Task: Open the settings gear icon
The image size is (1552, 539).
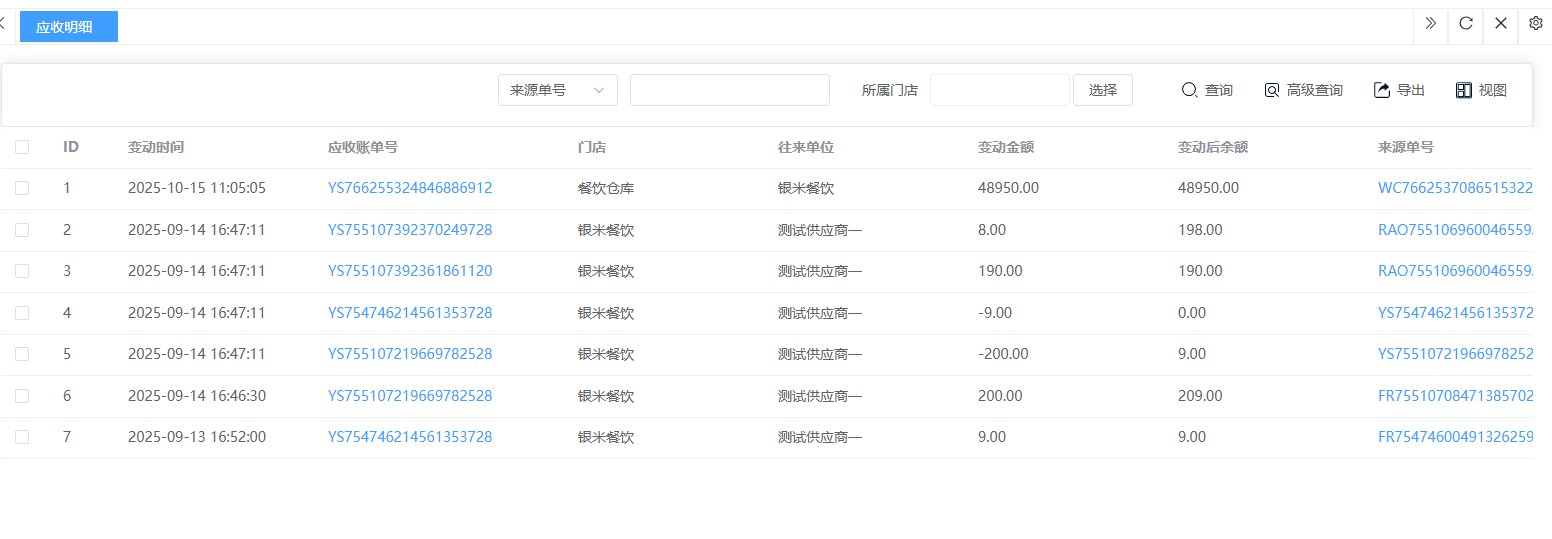Action: 1536,24
